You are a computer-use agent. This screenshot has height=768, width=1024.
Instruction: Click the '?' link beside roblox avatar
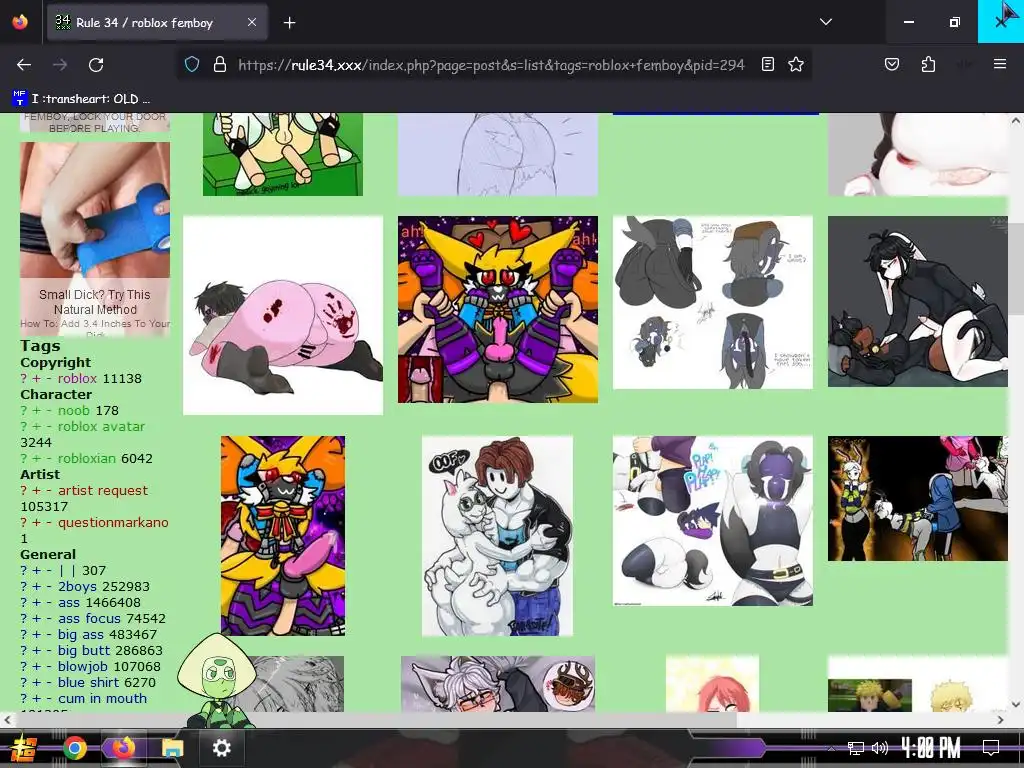pos(24,426)
